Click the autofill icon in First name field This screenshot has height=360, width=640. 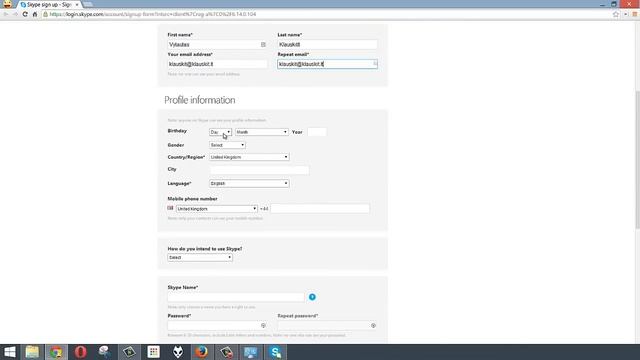tap(263, 44)
